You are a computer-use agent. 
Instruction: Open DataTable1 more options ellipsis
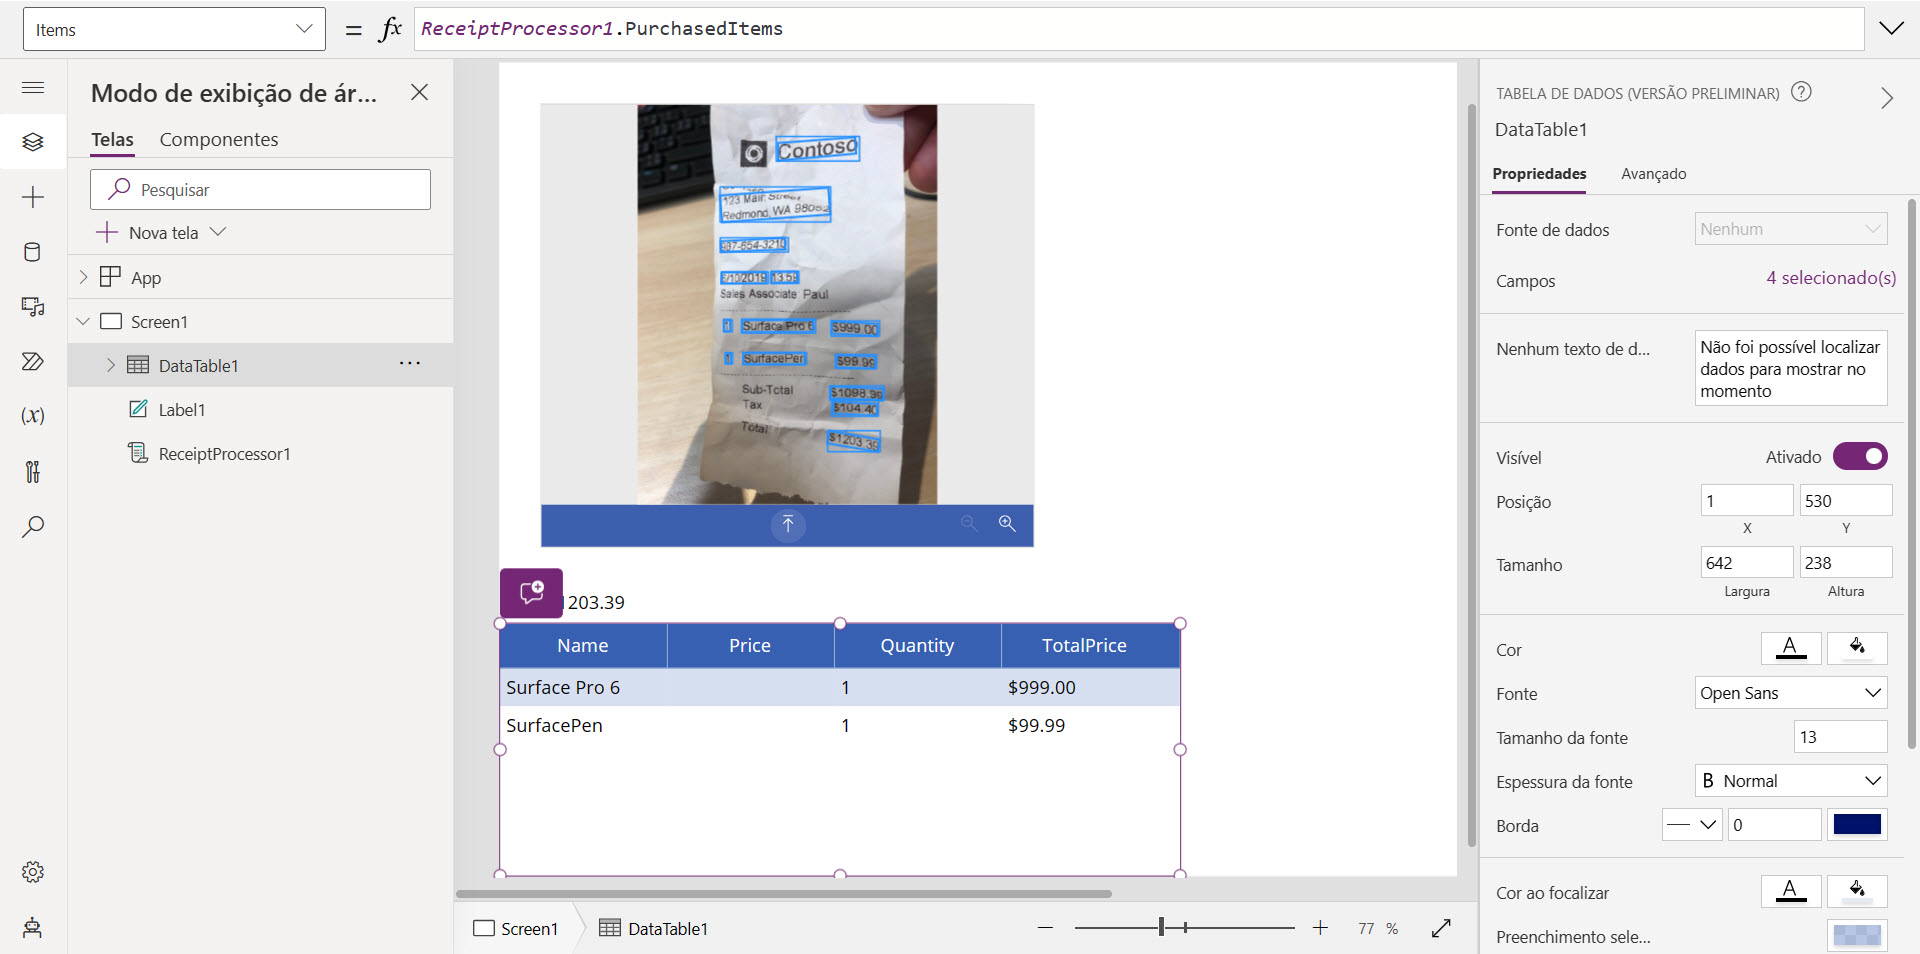410,364
